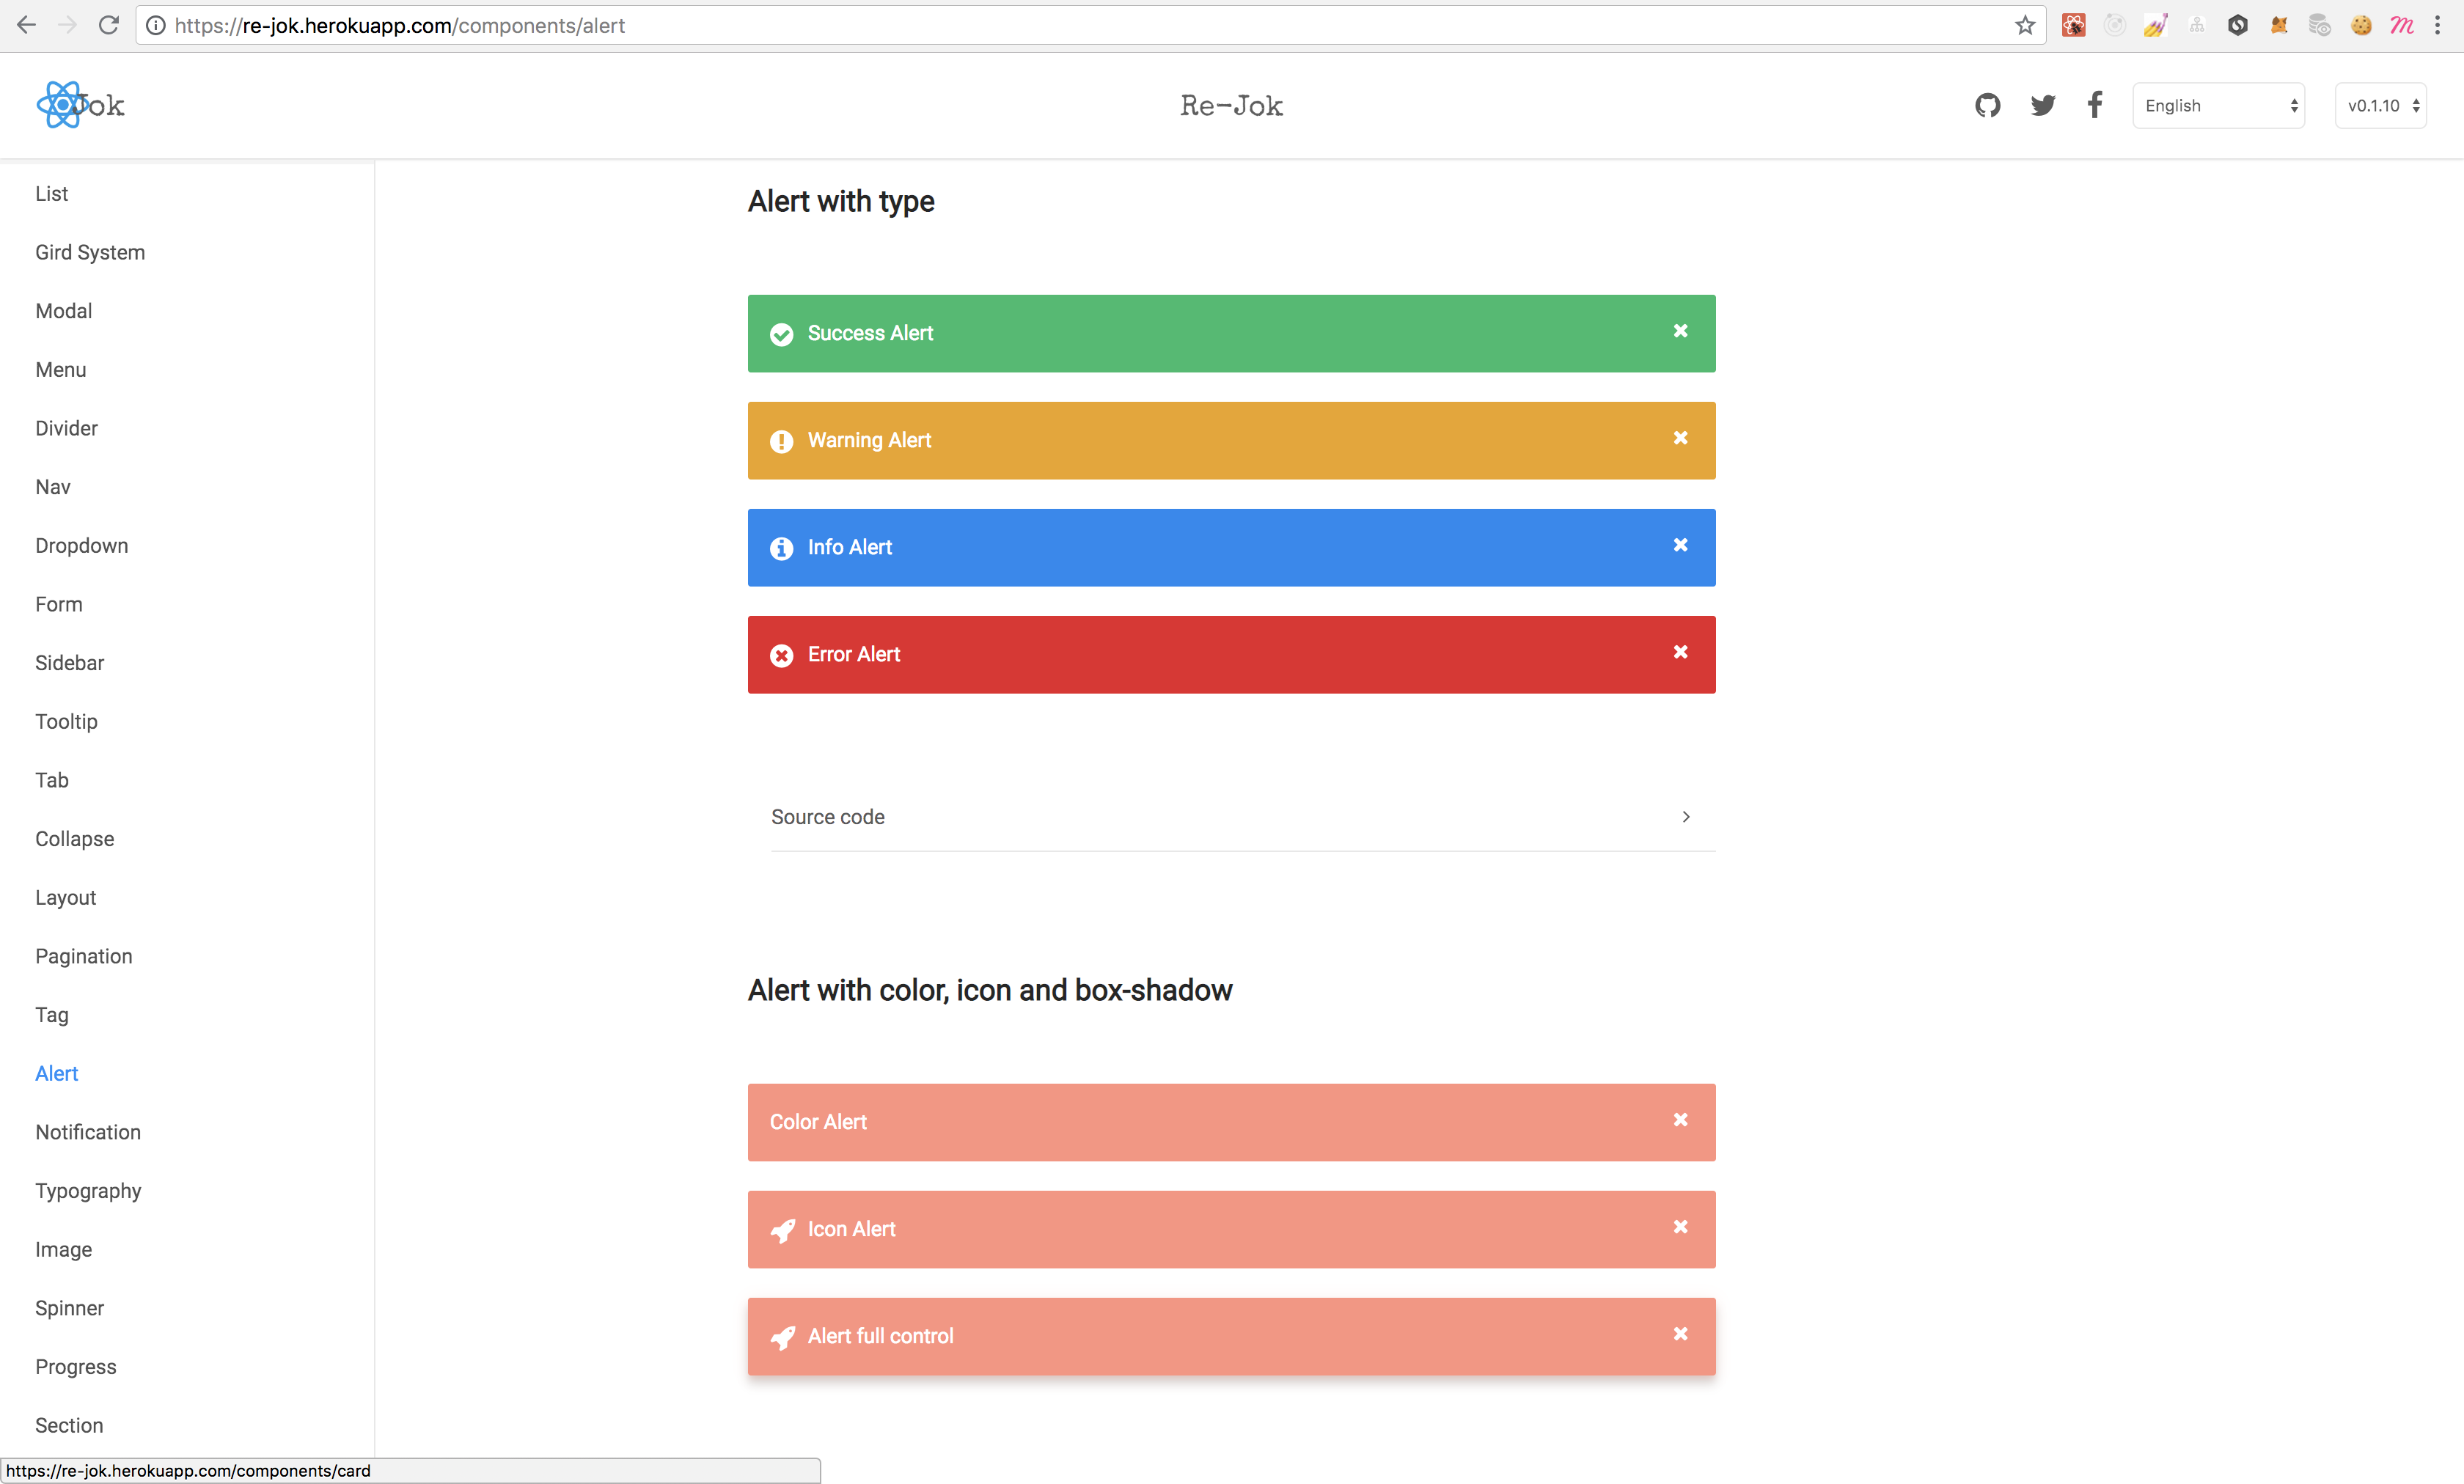Open the Chrome three-dot menu

(2438, 25)
